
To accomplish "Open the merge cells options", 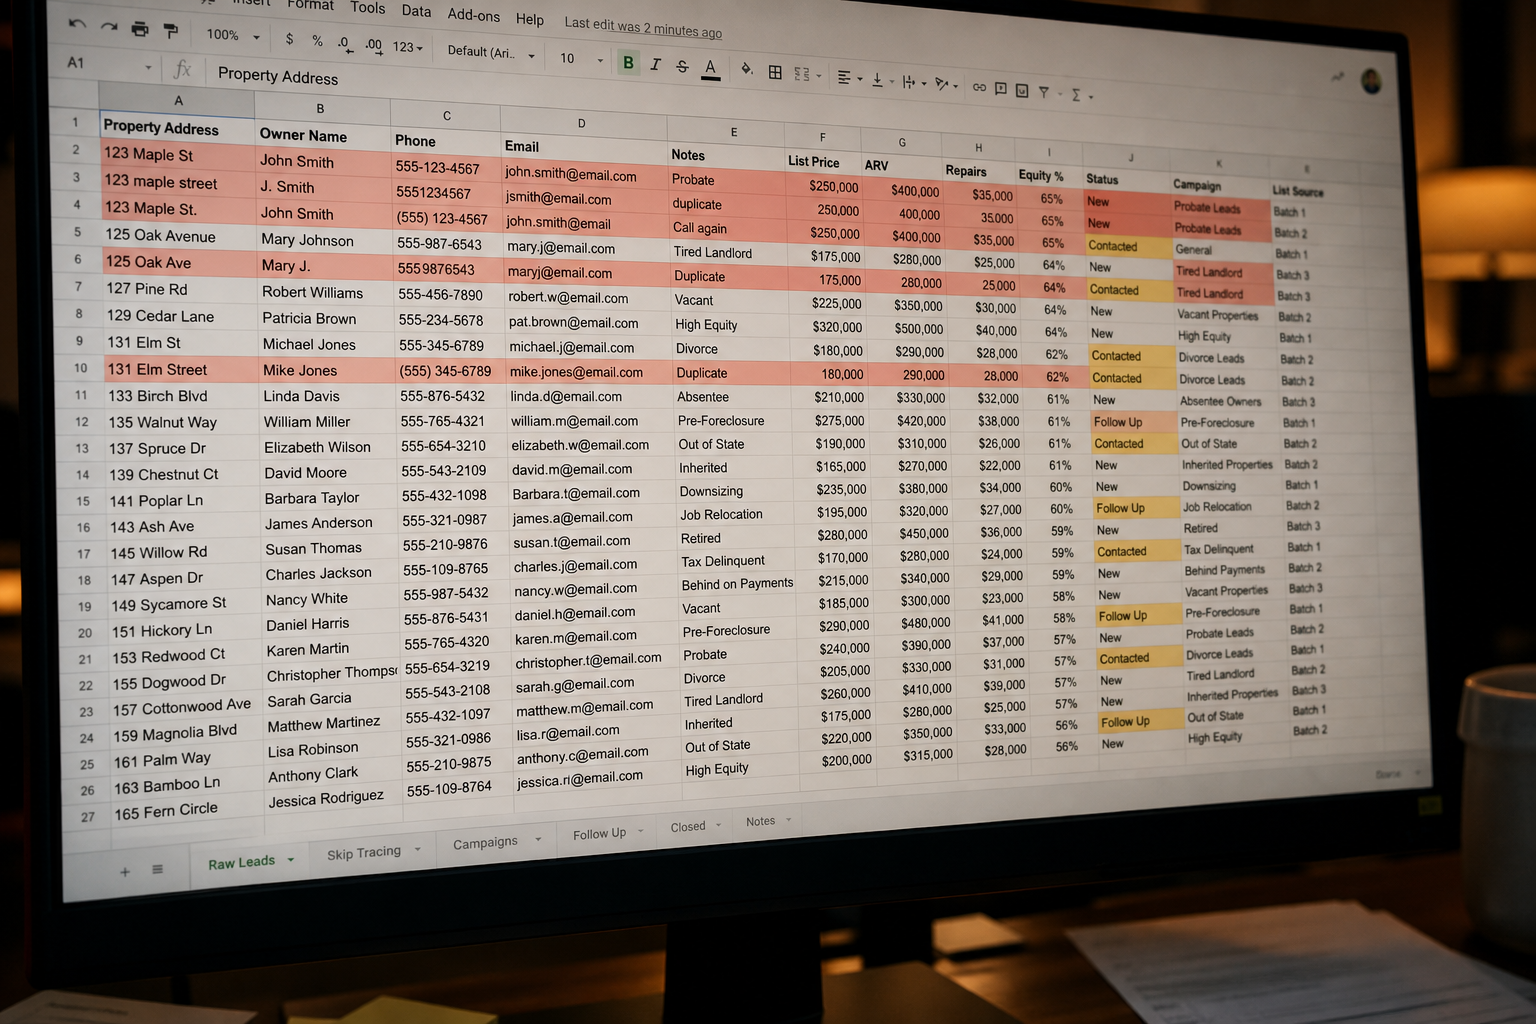I will [806, 74].
